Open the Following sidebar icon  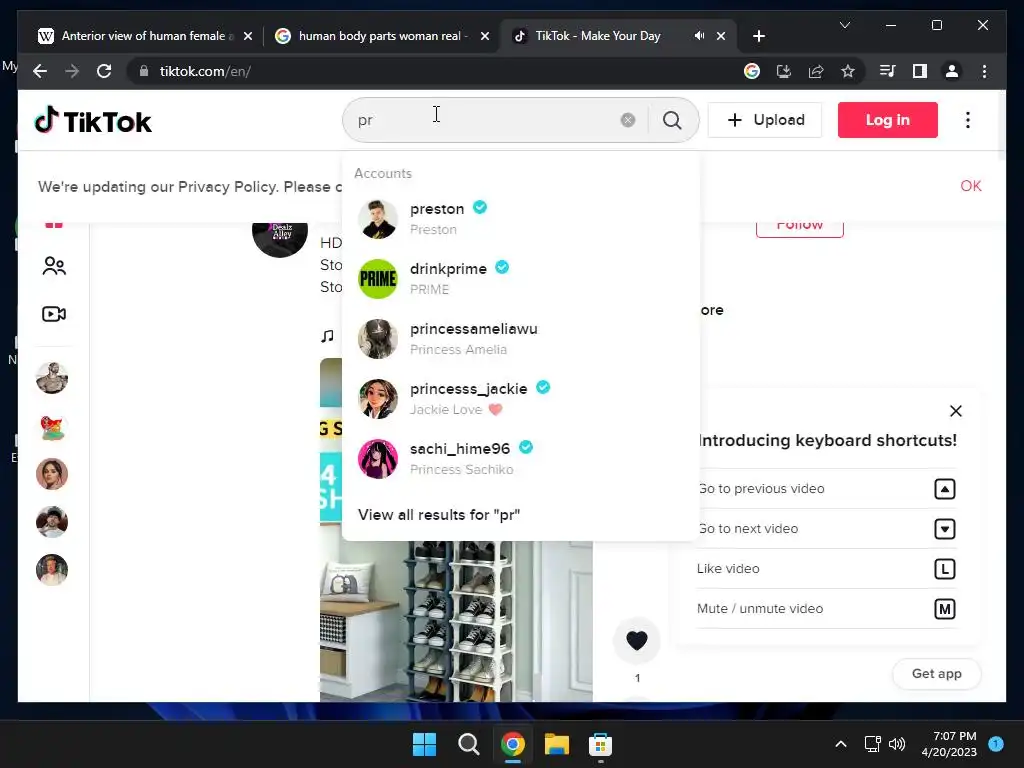[x=54, y=266]
